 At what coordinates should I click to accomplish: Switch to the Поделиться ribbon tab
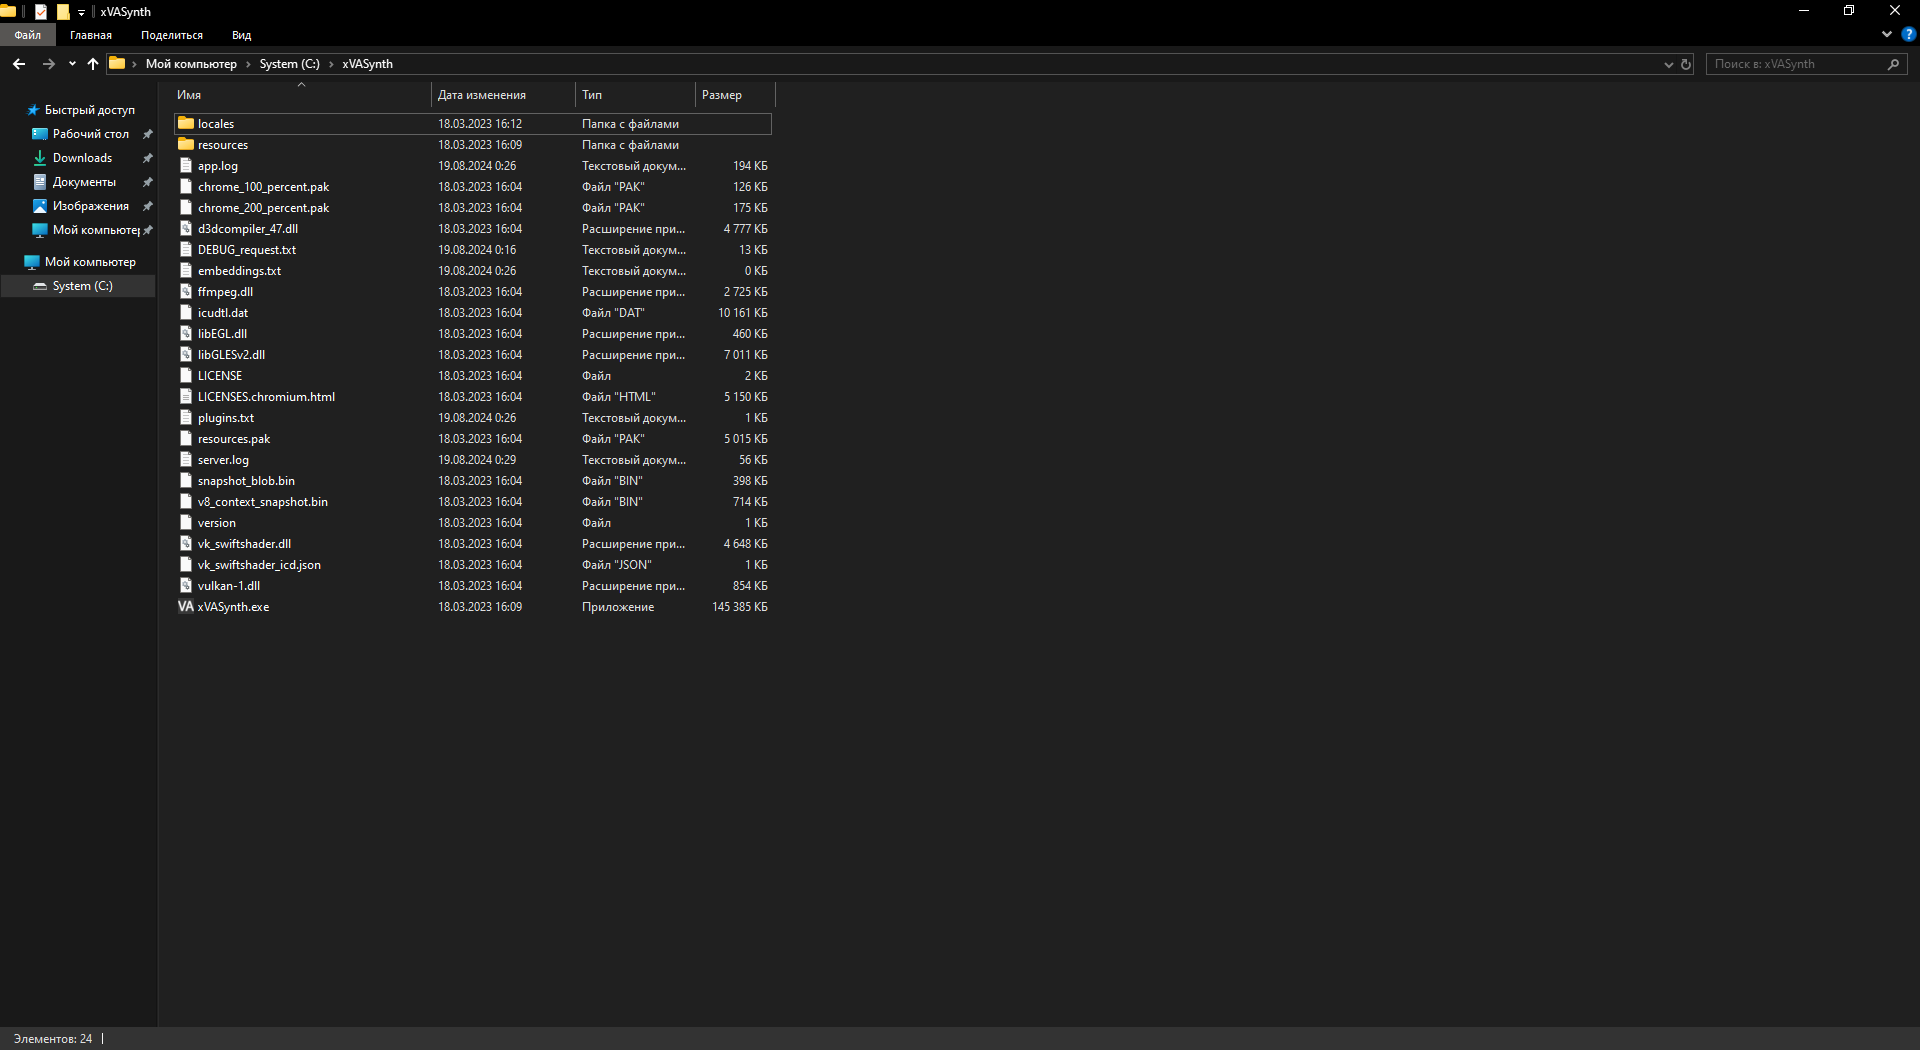[172, 35]
